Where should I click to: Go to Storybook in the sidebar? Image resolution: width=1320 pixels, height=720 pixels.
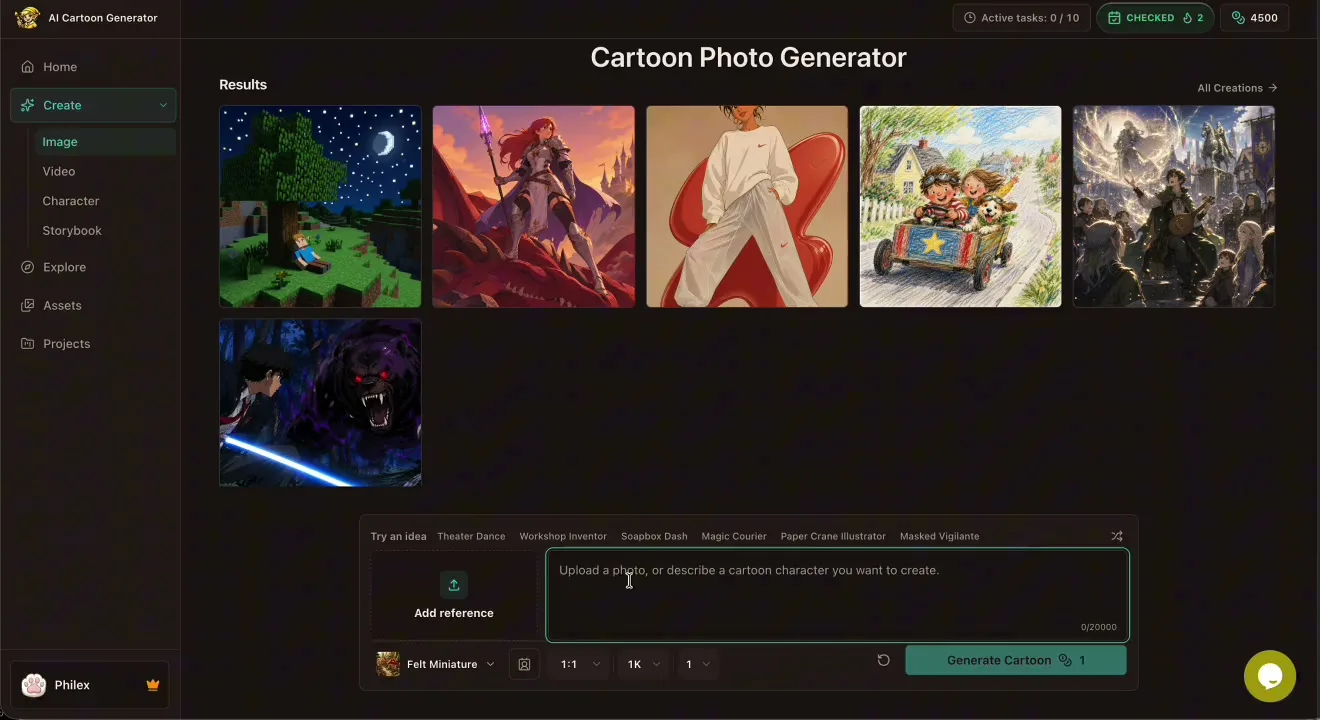[x=72, y=230]
